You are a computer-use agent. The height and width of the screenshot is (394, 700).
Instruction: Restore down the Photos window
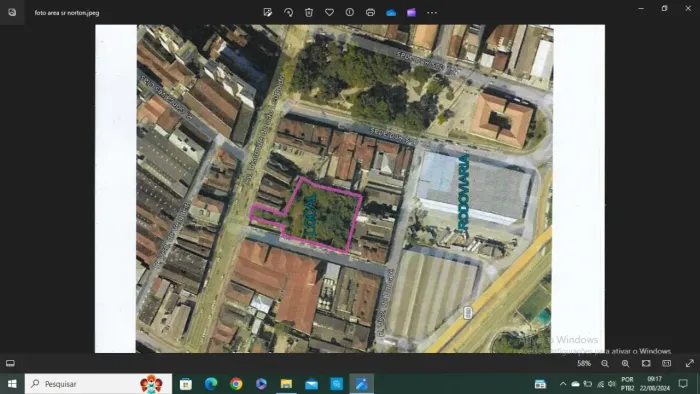tap(664, 8)
